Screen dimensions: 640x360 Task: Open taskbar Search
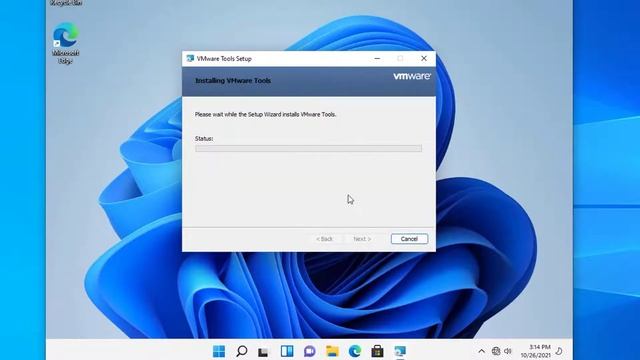pyautogui.click(x=242, y=351)
